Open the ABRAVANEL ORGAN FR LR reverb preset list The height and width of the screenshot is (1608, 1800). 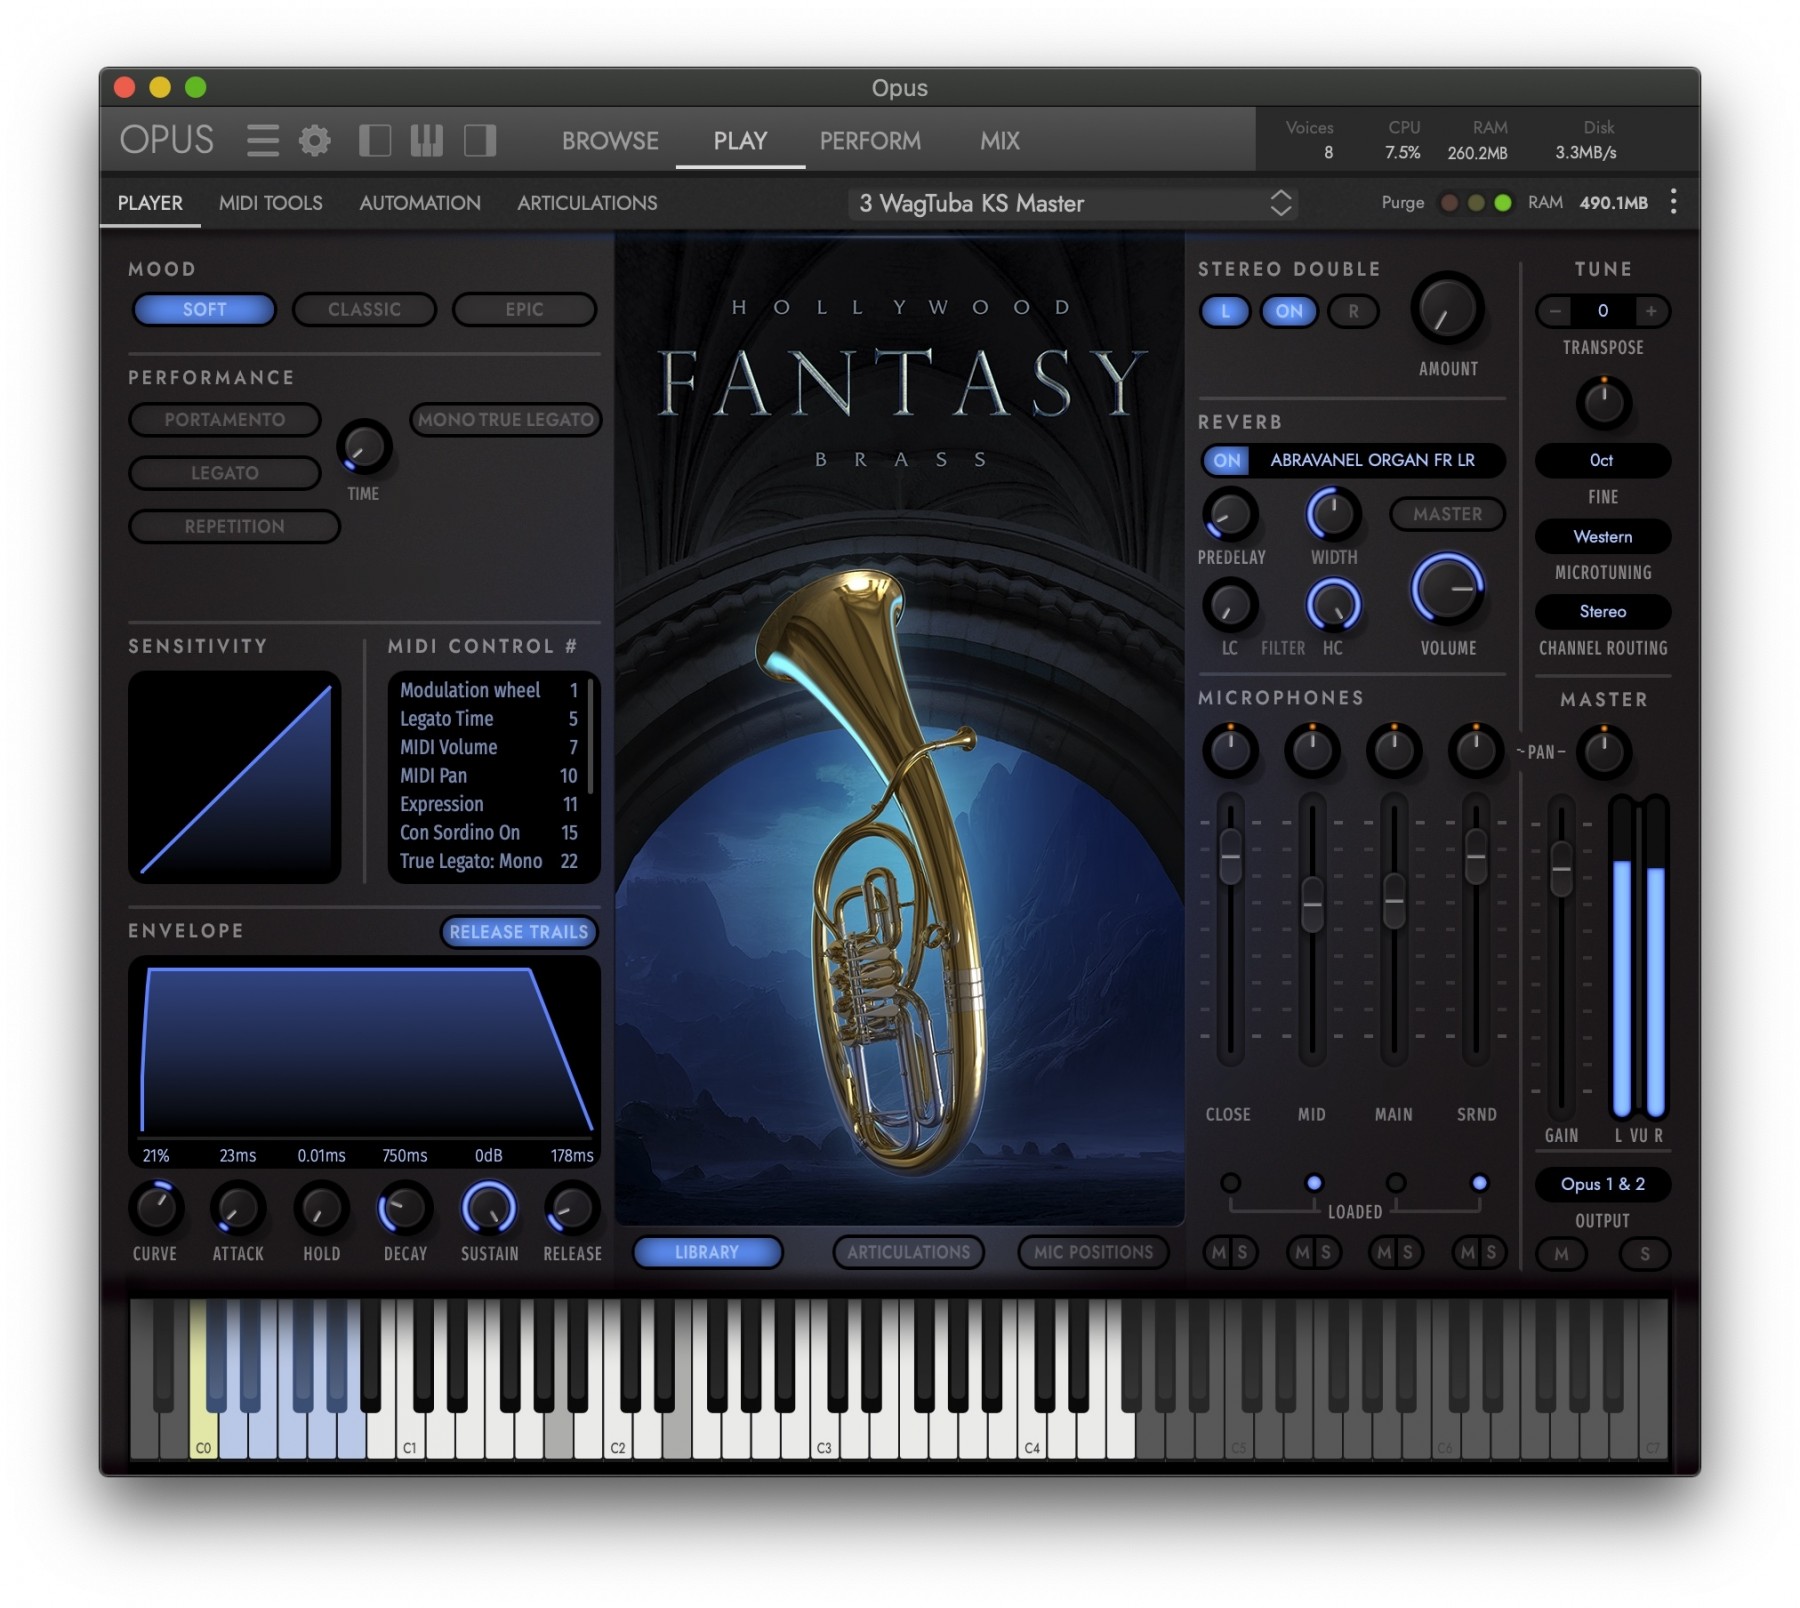coord(1372,460)
